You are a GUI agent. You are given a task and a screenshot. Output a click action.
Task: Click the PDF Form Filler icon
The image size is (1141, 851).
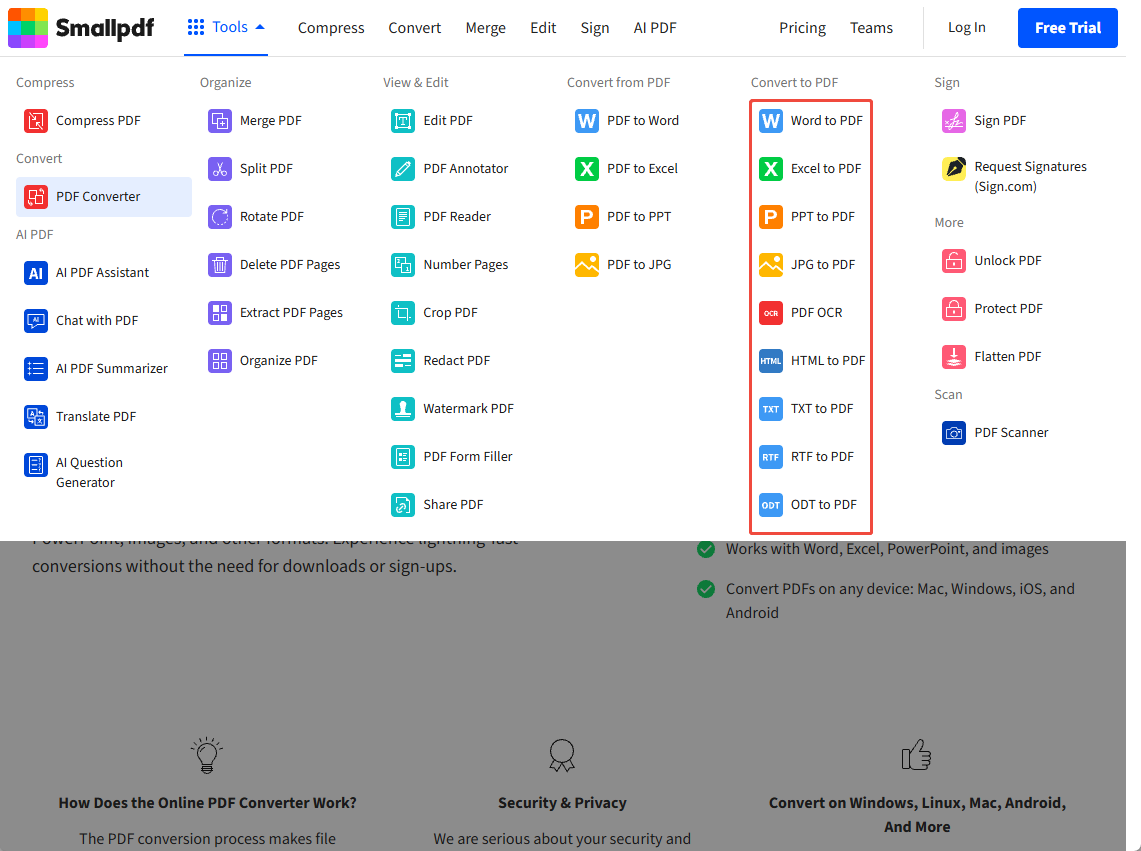click(403, 457)
